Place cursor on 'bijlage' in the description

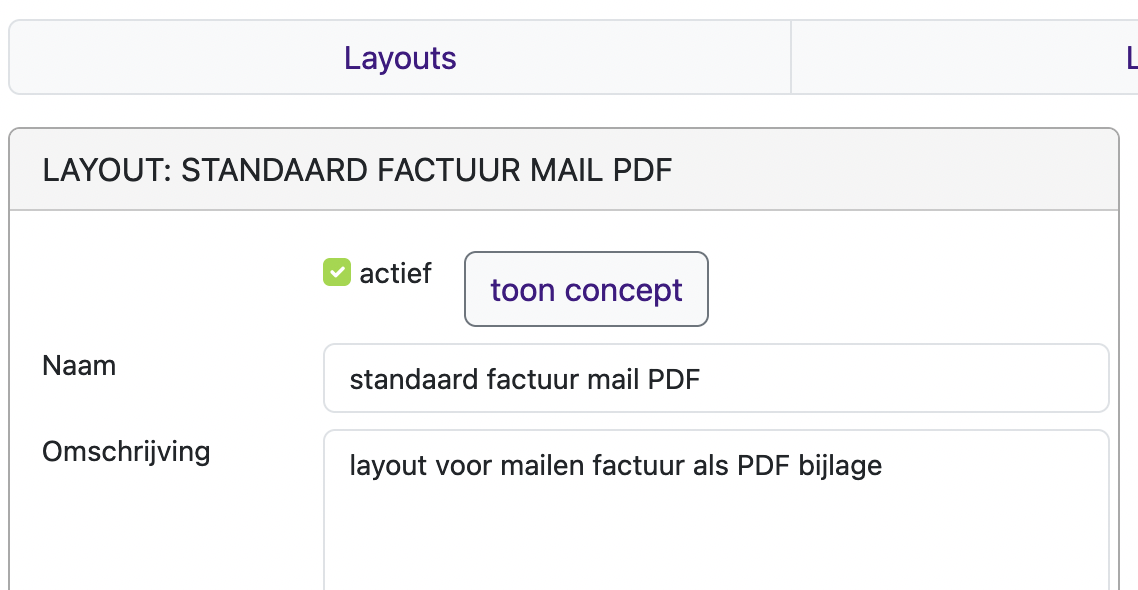click(x=840, y=466)
